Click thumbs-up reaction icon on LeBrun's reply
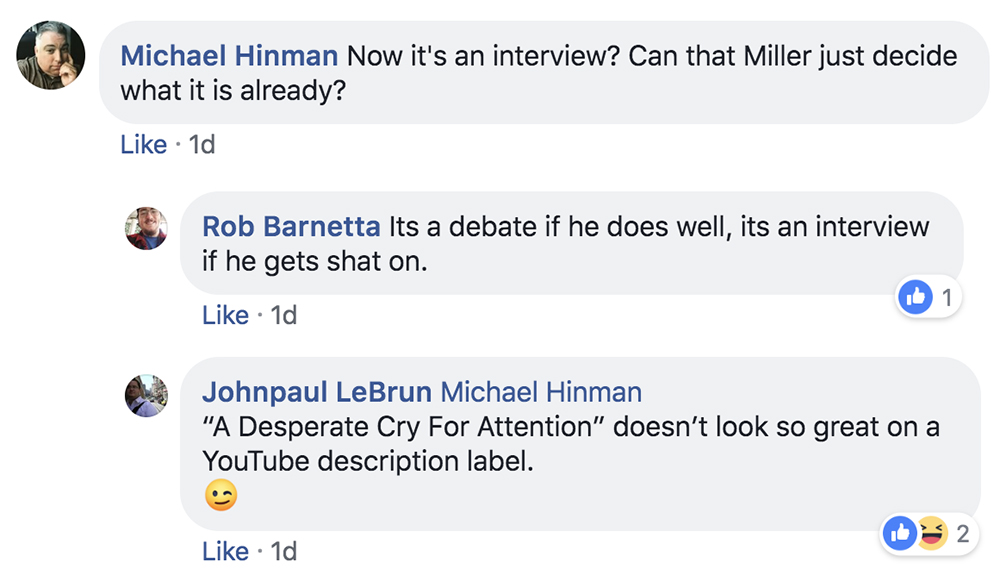This screenshot has width=1000, height=575. tap(900, 533)
